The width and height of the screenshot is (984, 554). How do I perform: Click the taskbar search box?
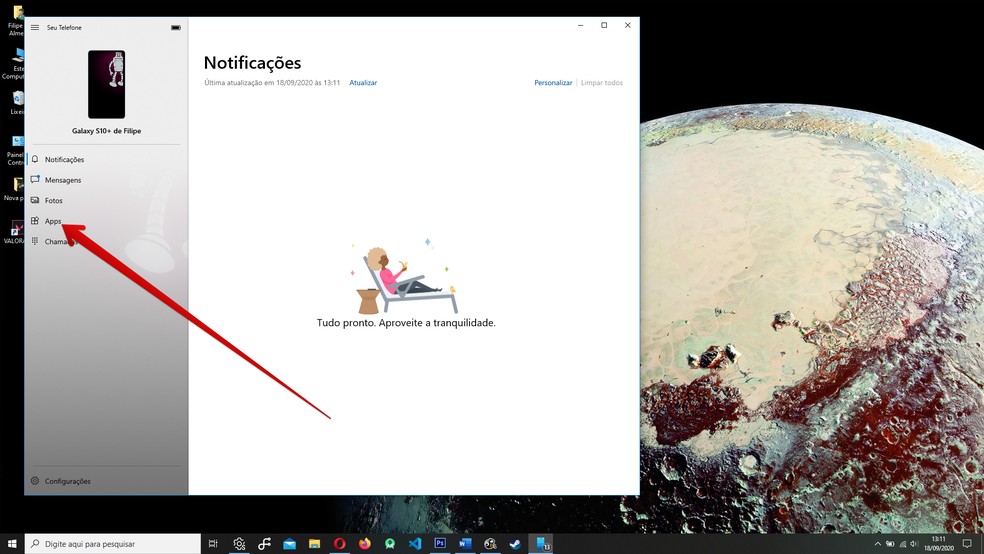click(113, 543)
